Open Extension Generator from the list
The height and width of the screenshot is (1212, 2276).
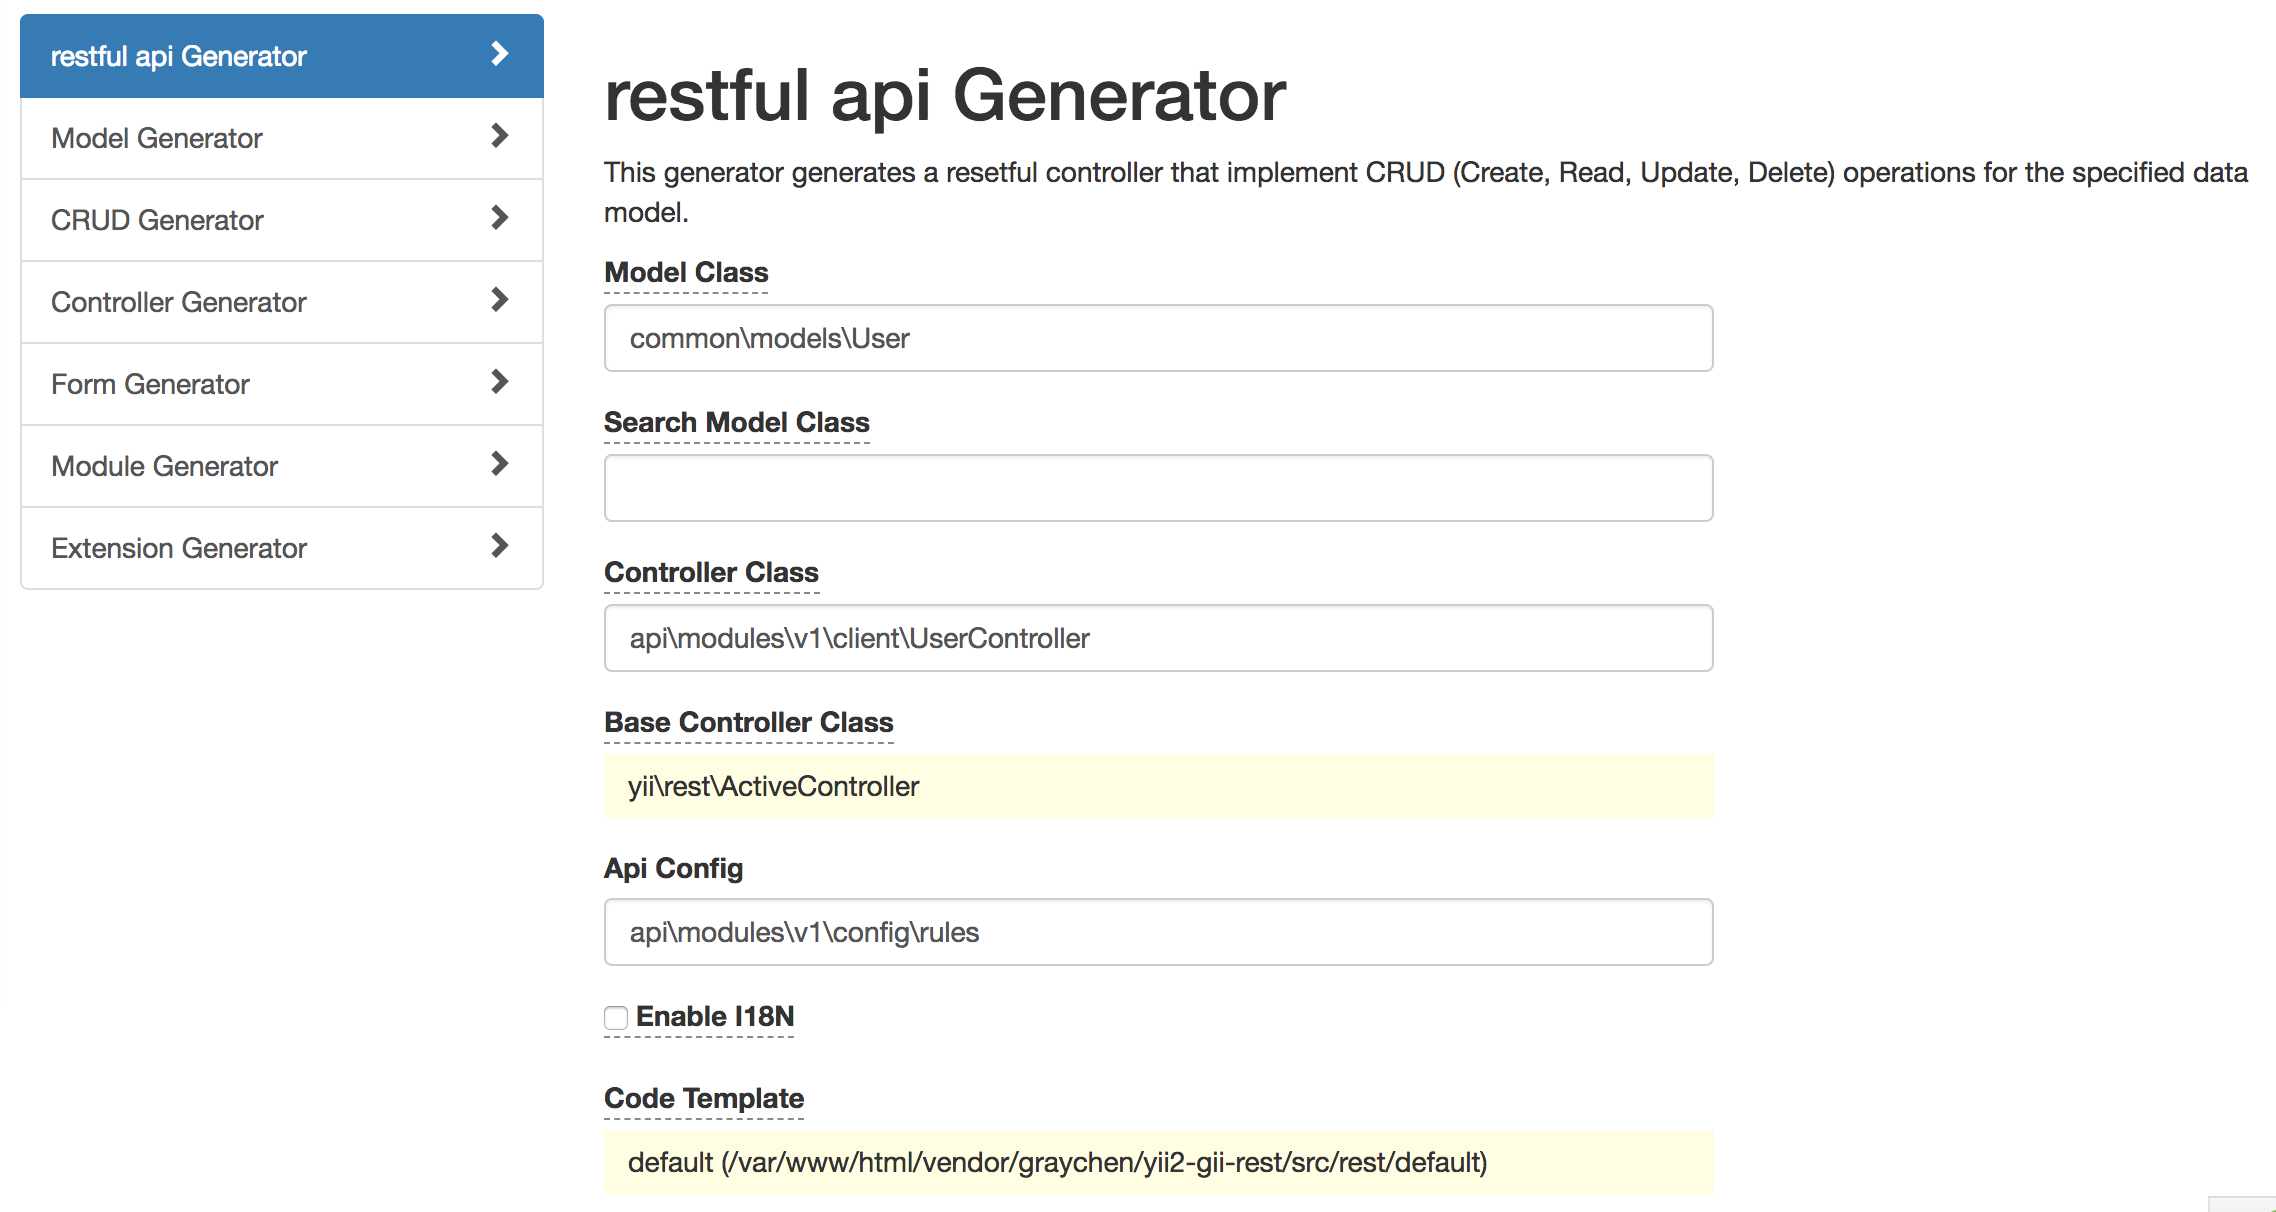282,548
